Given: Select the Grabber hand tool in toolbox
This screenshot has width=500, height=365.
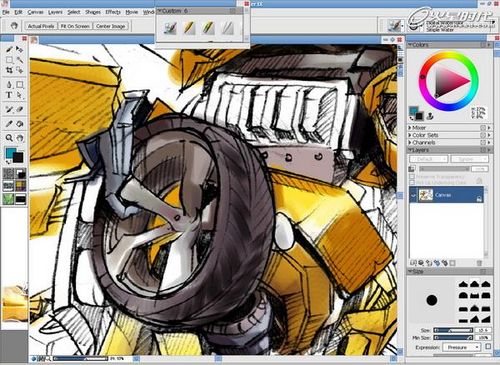Looking at the screenshot, I should (x=20, y=138).
